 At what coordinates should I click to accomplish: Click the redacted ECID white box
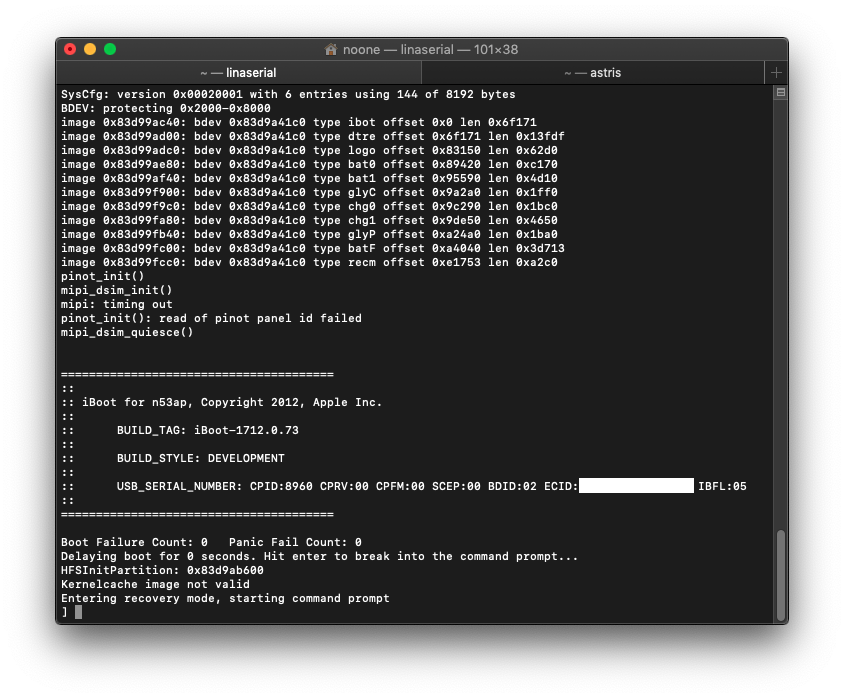point(636,485)
